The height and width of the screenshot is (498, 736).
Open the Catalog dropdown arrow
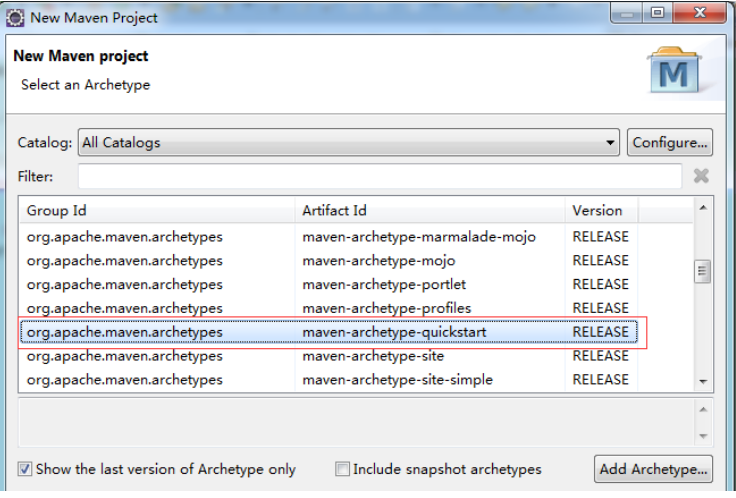[x=610, y=143]
